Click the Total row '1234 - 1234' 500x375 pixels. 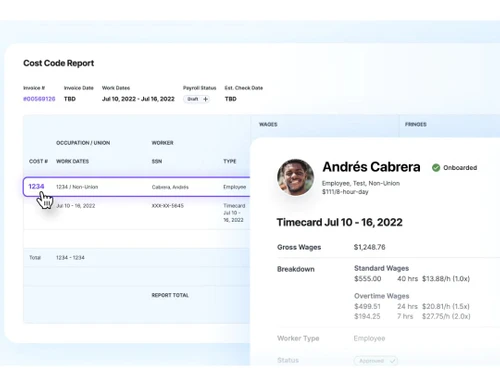(x=70, y=258)
